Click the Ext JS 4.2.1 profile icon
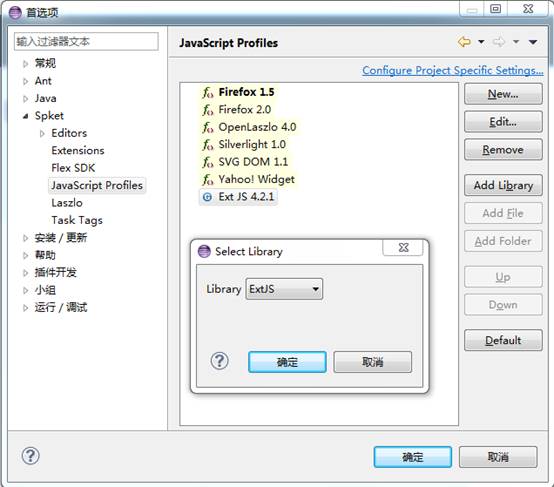Image resolution: width=554 pixels, height=487 pixels. tap(207, 197)
